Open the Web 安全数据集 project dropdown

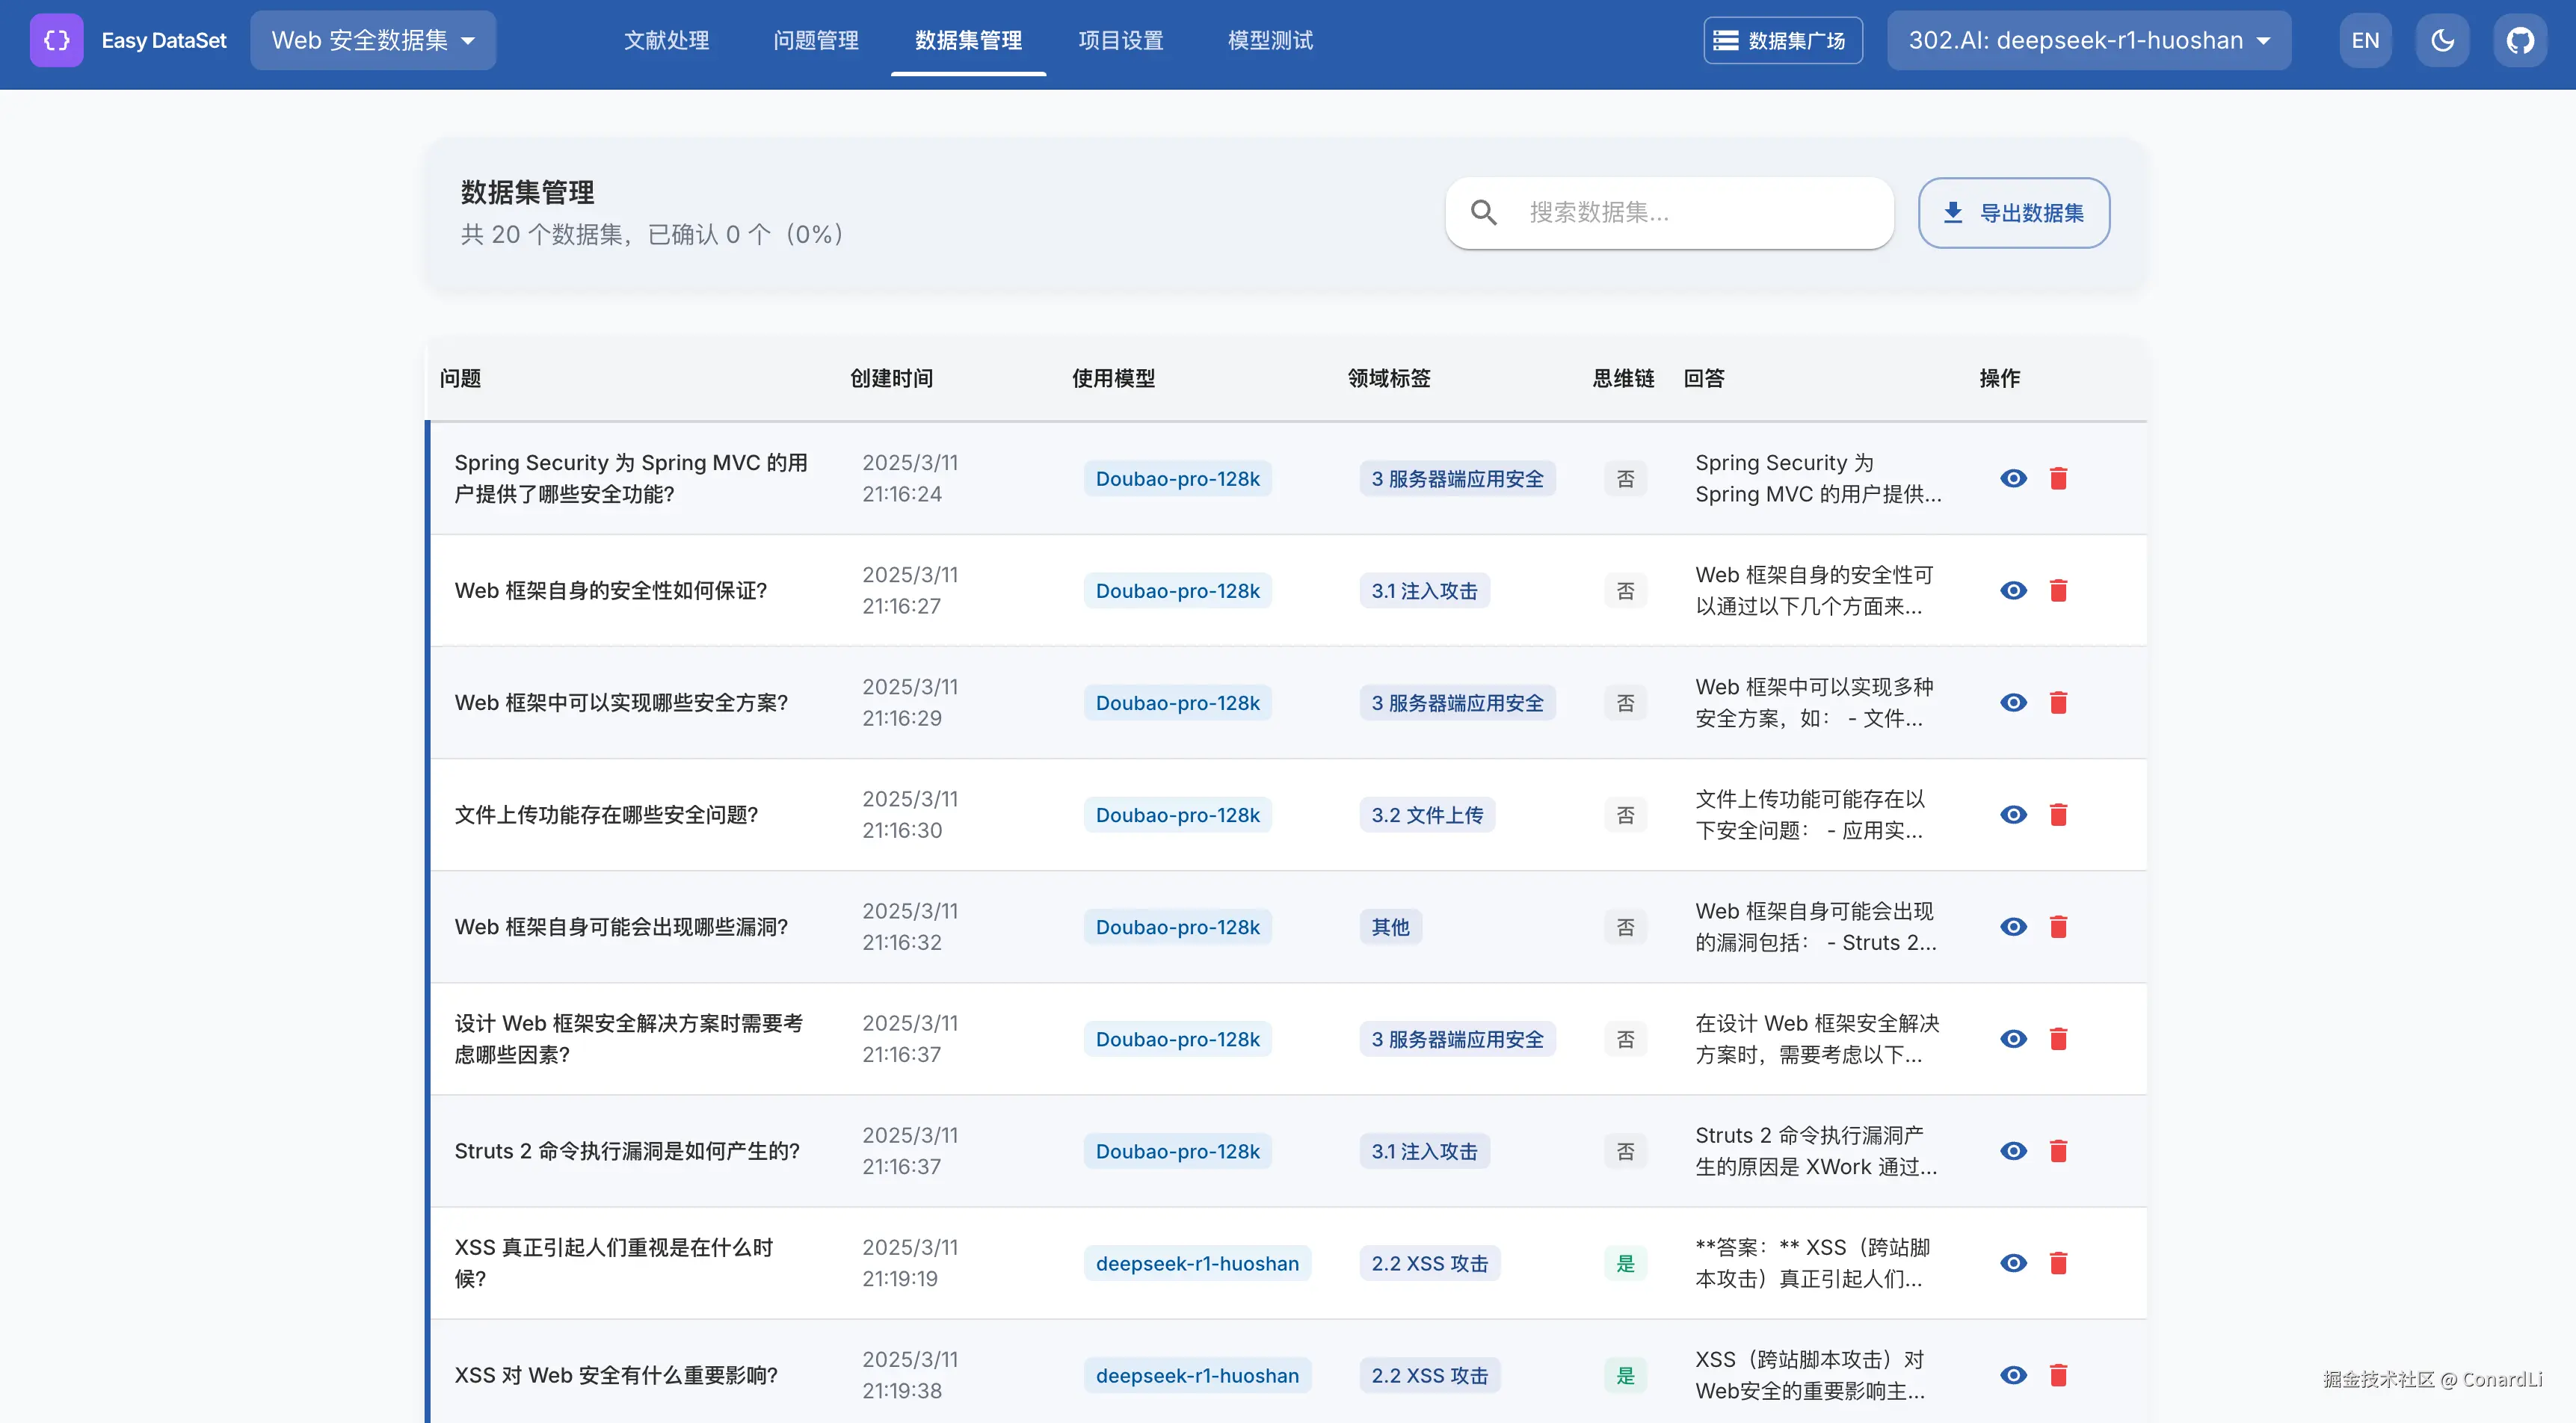pos(373,41)
